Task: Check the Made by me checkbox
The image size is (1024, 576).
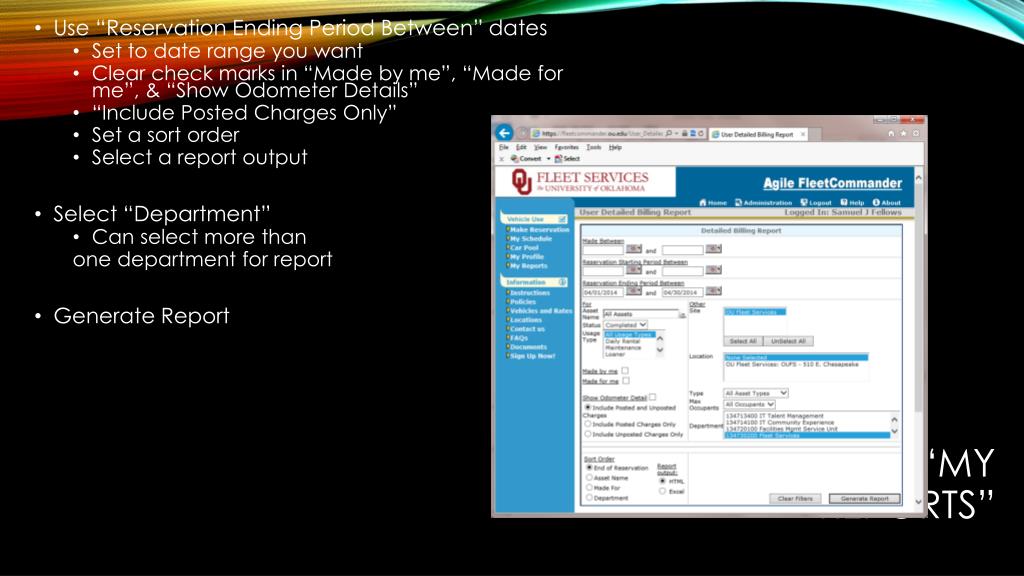Action: pyautogui.click(x=625, y=371)
